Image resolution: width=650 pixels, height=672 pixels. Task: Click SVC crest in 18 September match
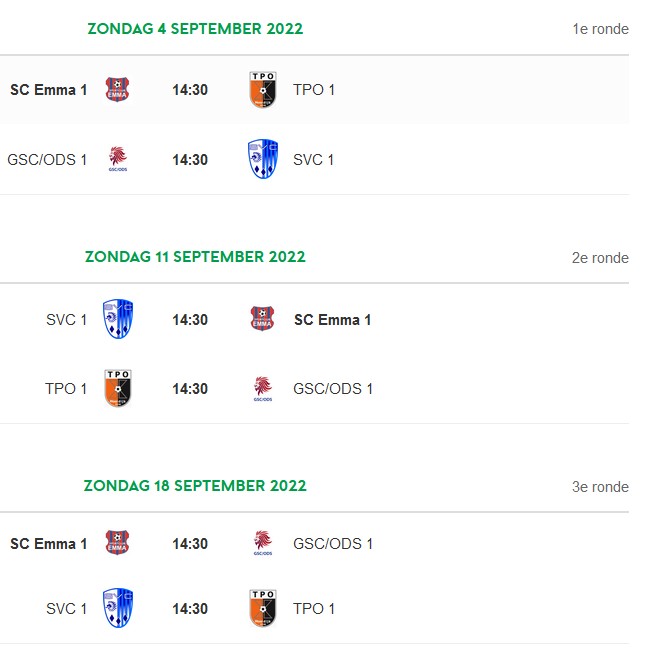[x=118, y=608]
